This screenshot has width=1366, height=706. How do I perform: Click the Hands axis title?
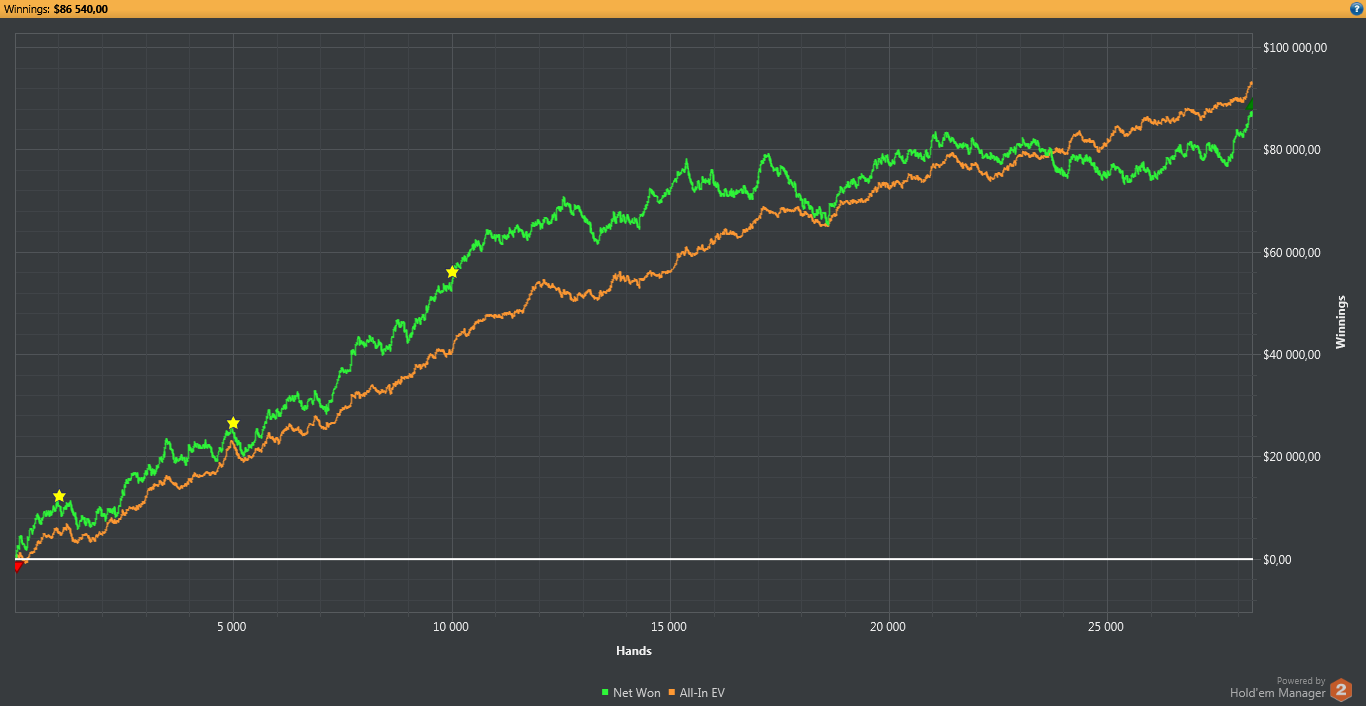634,651
